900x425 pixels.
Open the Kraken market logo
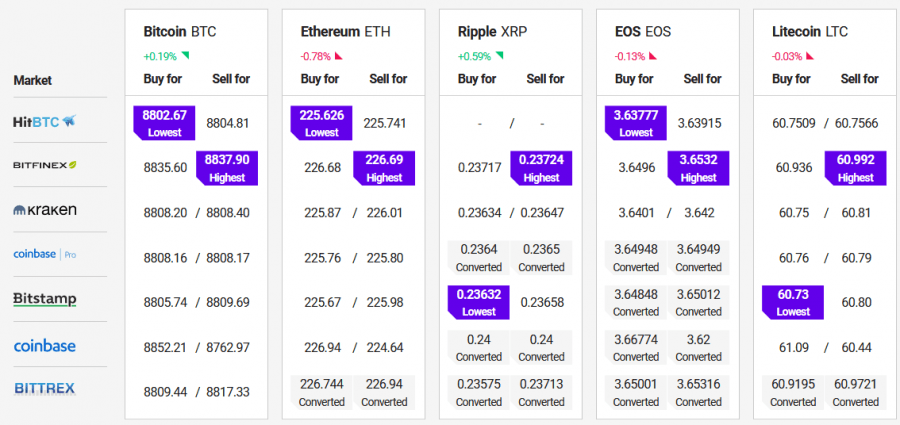45,210
